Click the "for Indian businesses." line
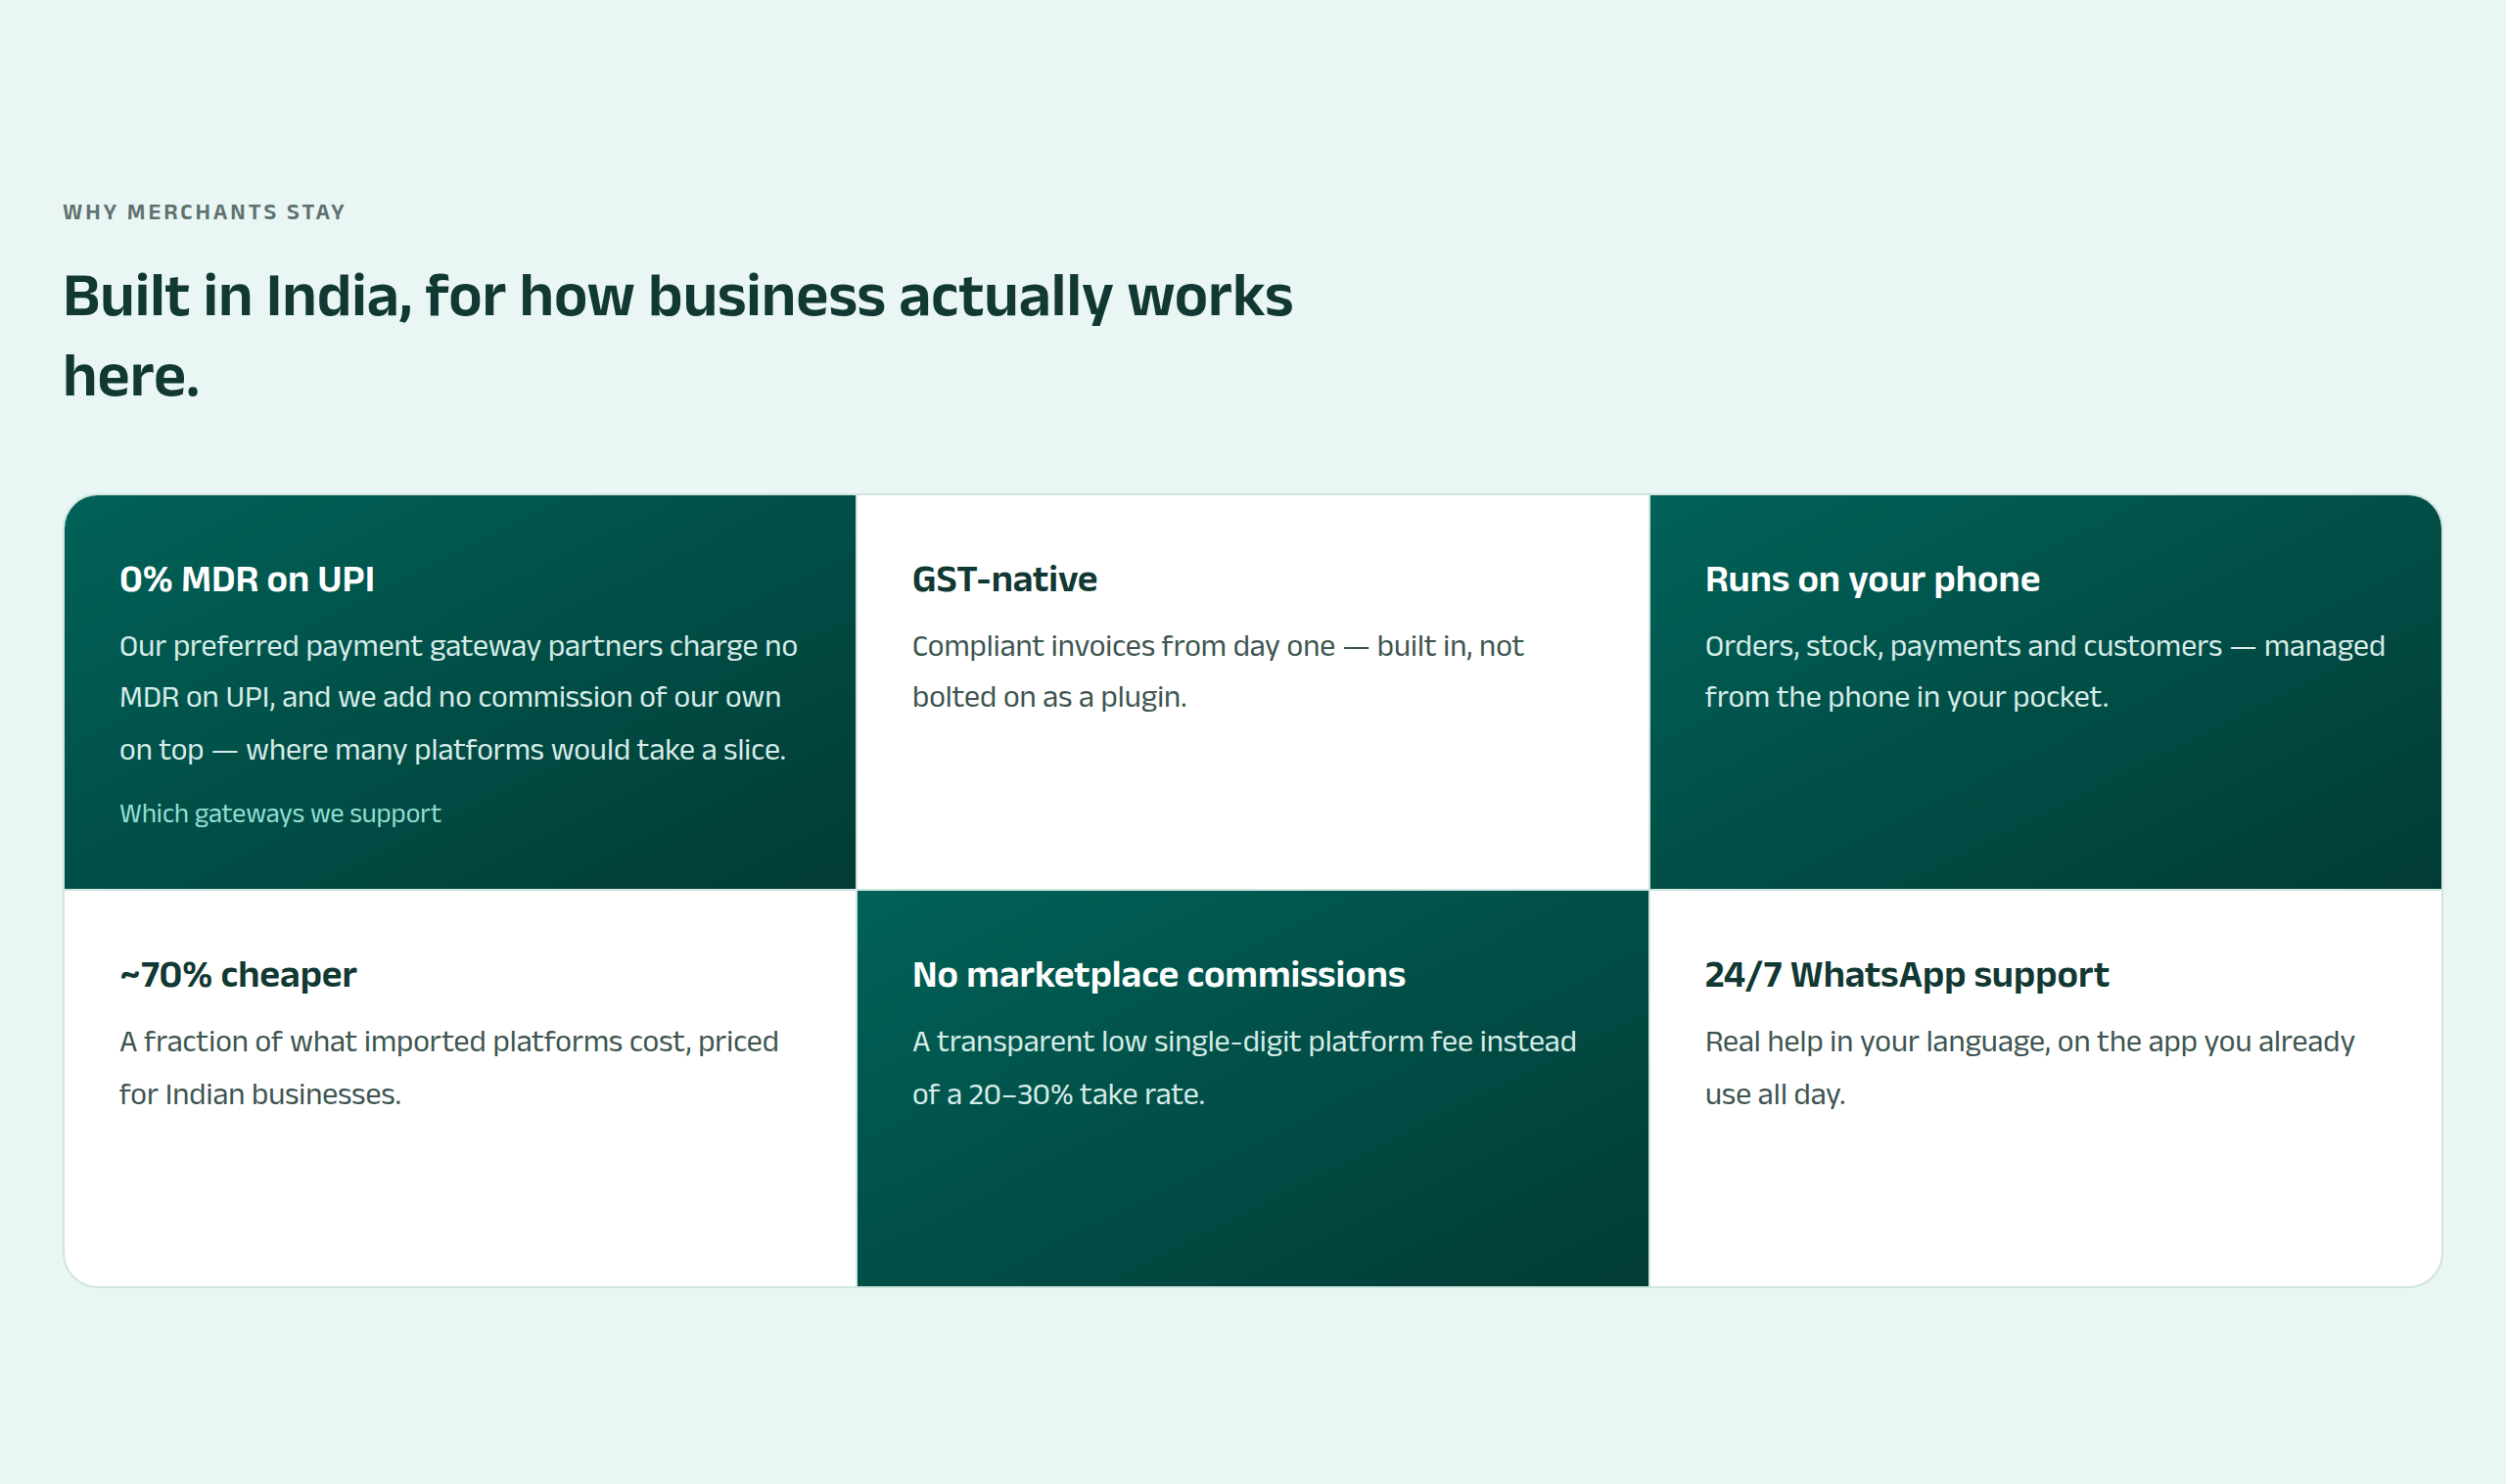Image resolution: width=2506 pixels, height=1484 pixels. (260, 1094)
